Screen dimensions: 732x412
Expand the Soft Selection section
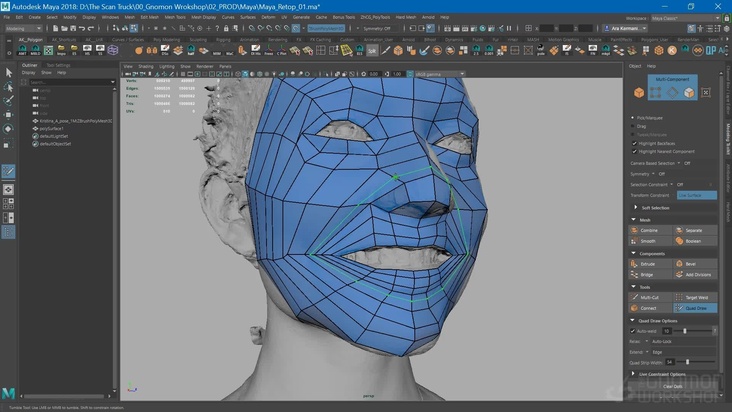(x=635, y=208)
